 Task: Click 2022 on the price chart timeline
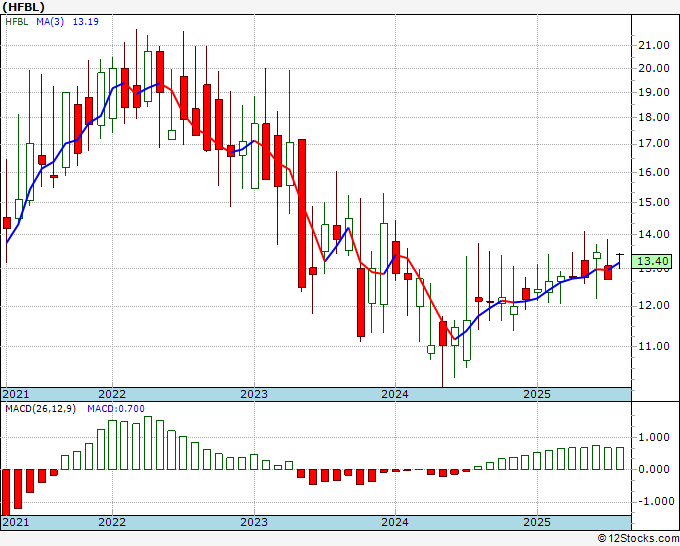(x=112, y=394)
